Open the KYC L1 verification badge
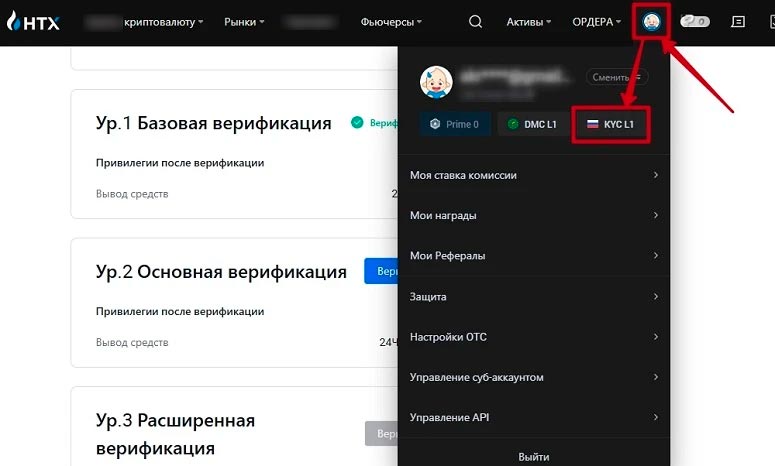 pyautogui.click(x=610, y=124)
